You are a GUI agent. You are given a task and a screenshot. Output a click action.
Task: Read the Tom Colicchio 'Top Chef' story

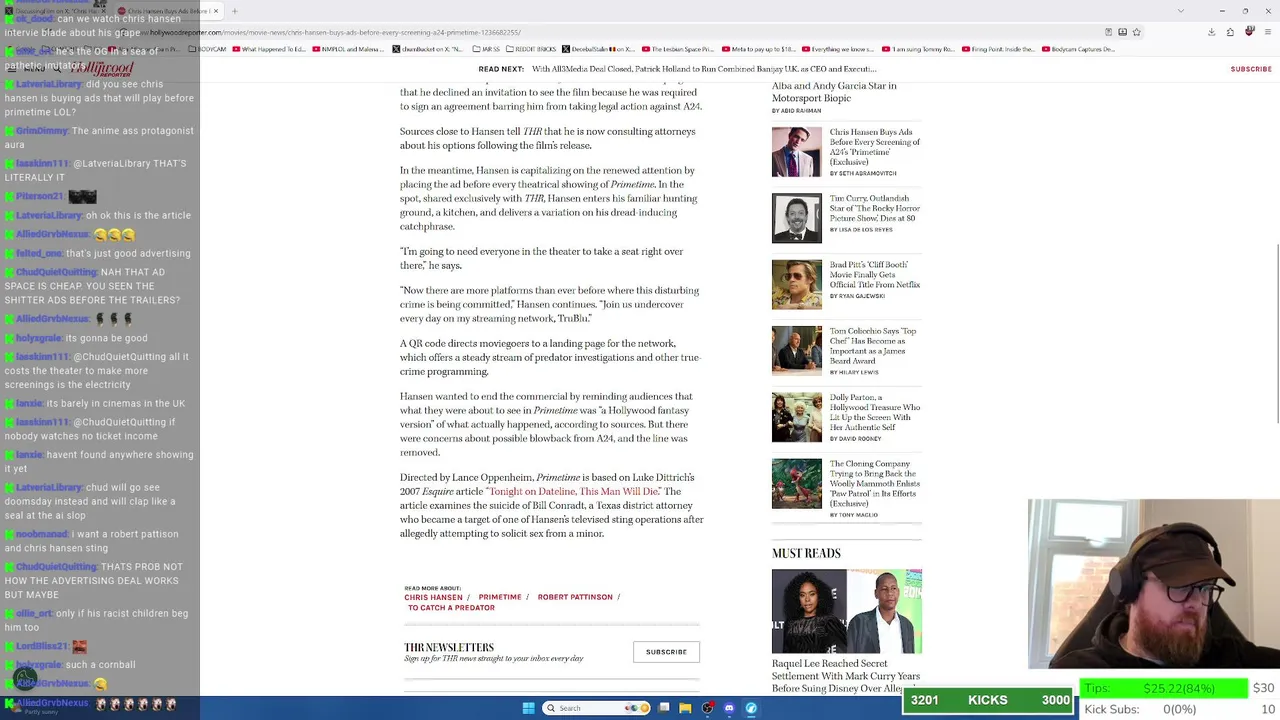[x=873, y=345]
